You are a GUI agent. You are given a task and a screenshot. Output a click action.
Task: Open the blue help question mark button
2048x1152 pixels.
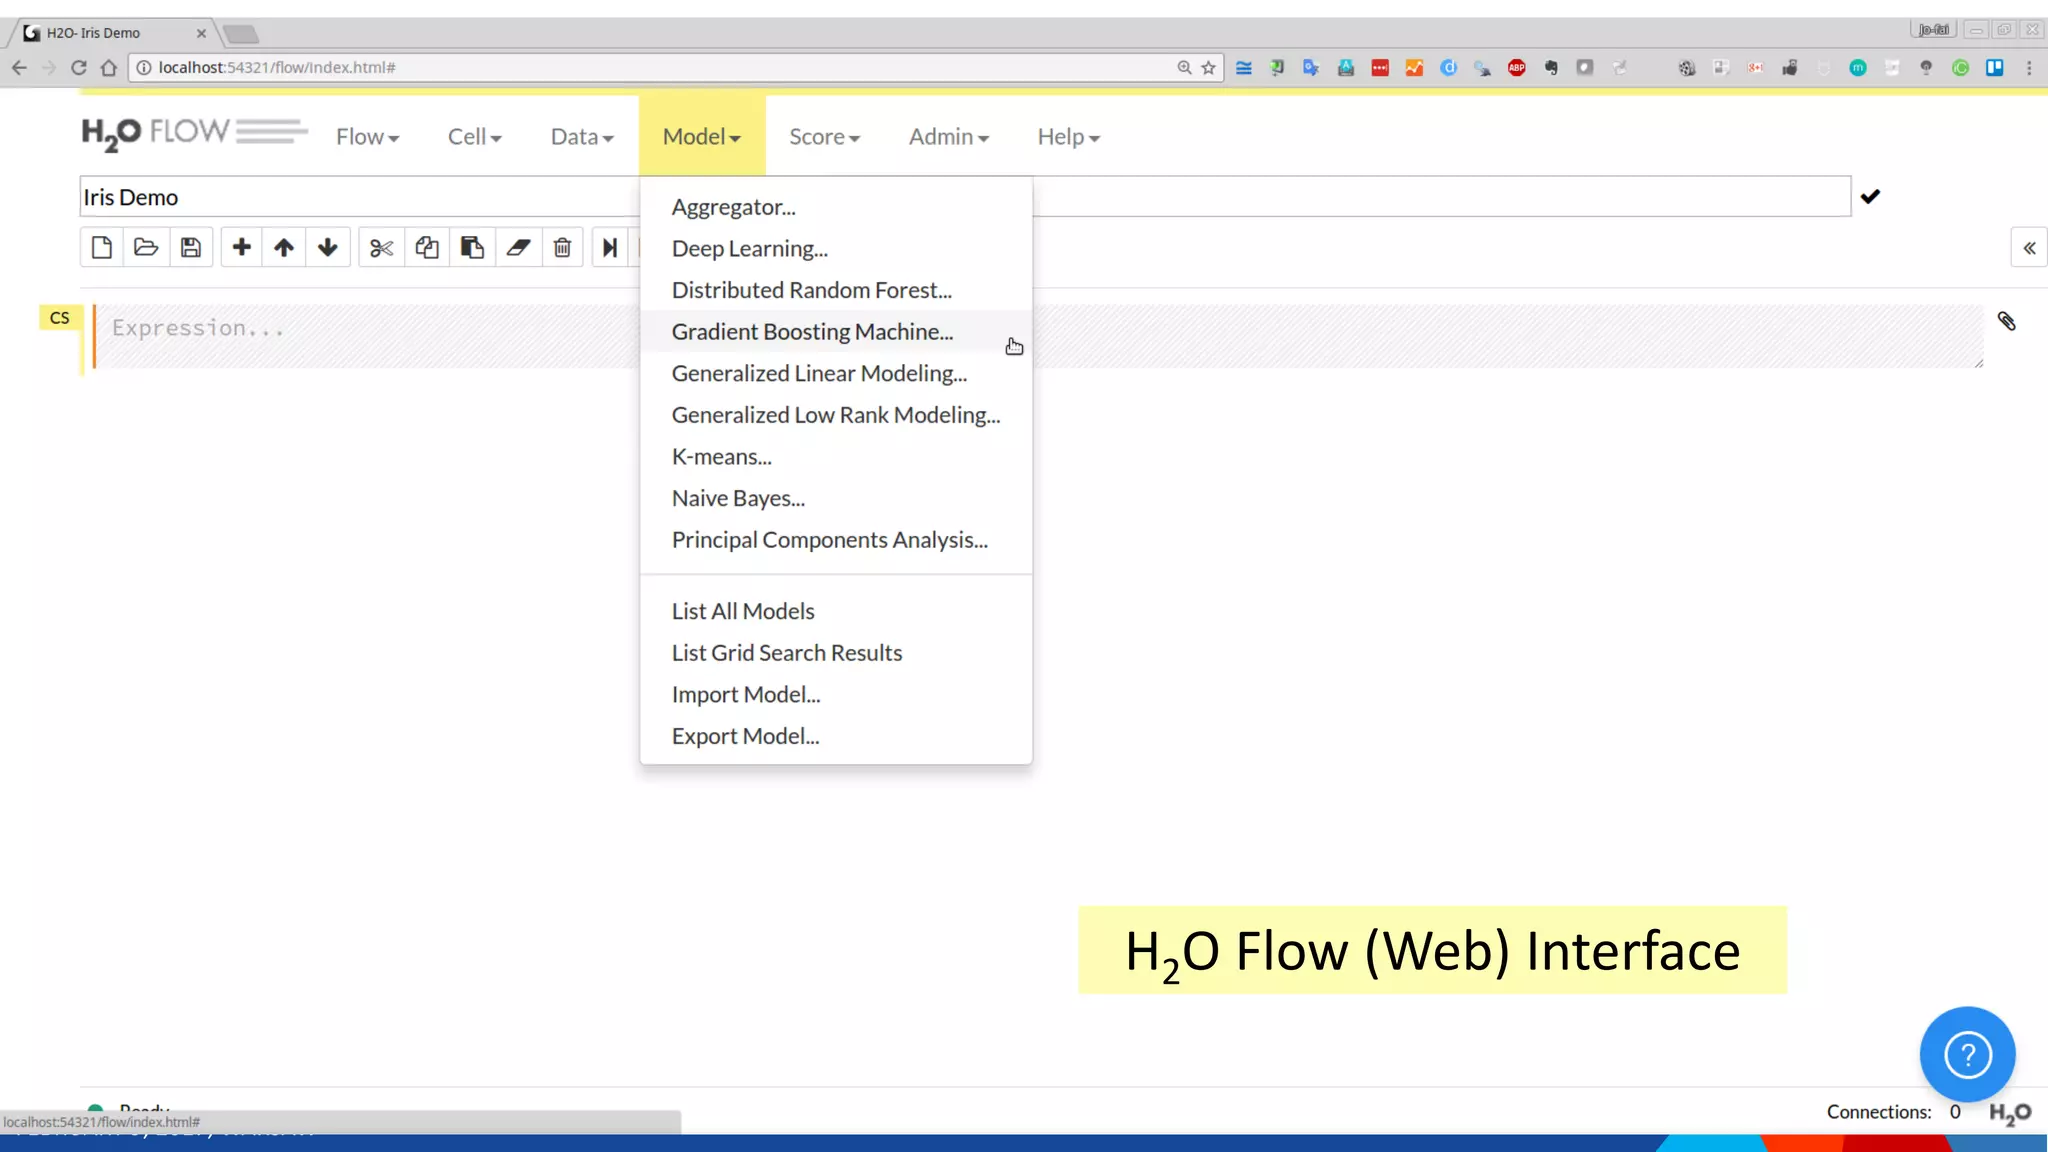point(1967,1054)
